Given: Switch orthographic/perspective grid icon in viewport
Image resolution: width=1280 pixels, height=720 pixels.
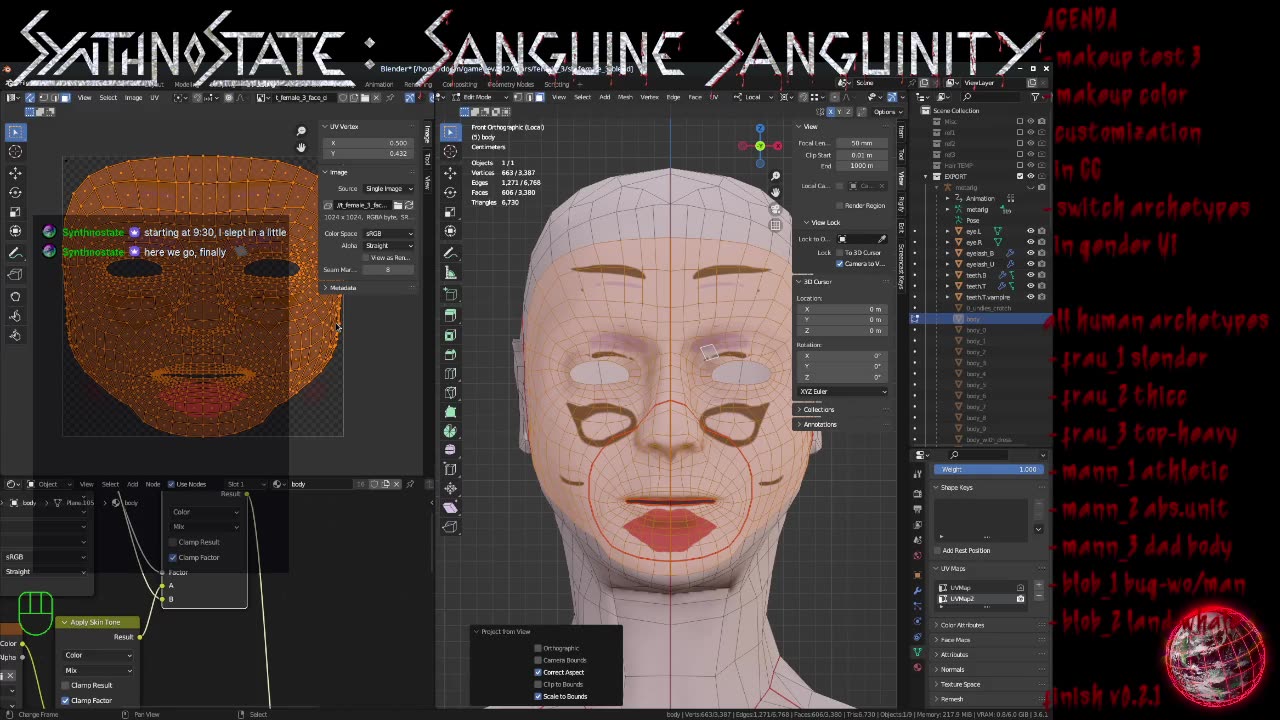Looking at the screenshot, I should 775,225.
